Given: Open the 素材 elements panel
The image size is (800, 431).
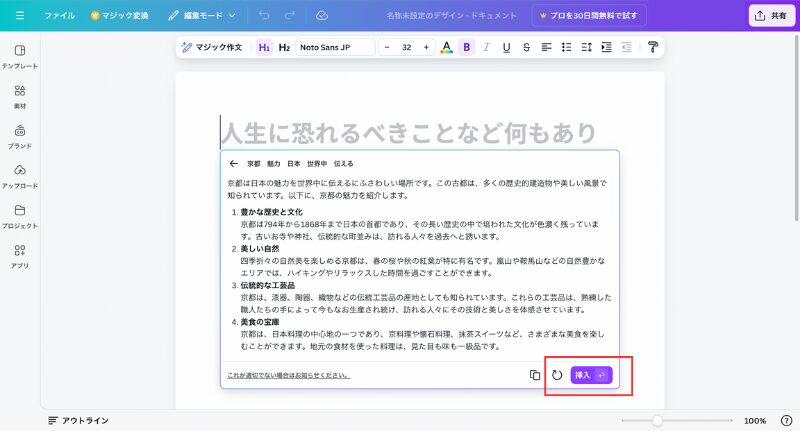Looking at the screenshot, I should coord(20,96).
